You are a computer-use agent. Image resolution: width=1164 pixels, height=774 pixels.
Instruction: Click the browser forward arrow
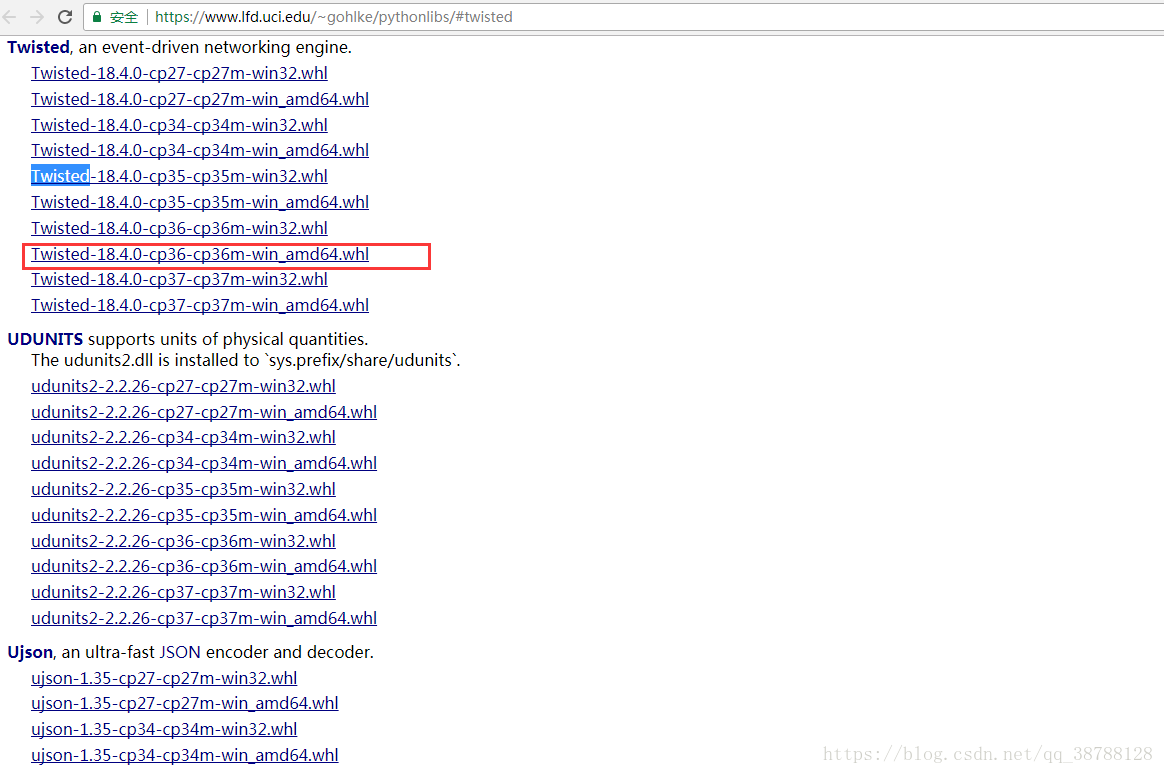36,16
